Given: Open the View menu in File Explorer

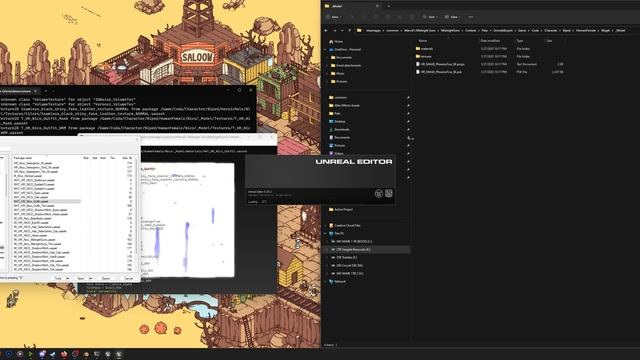Looking at the screenshot, I should click(452, 17).
